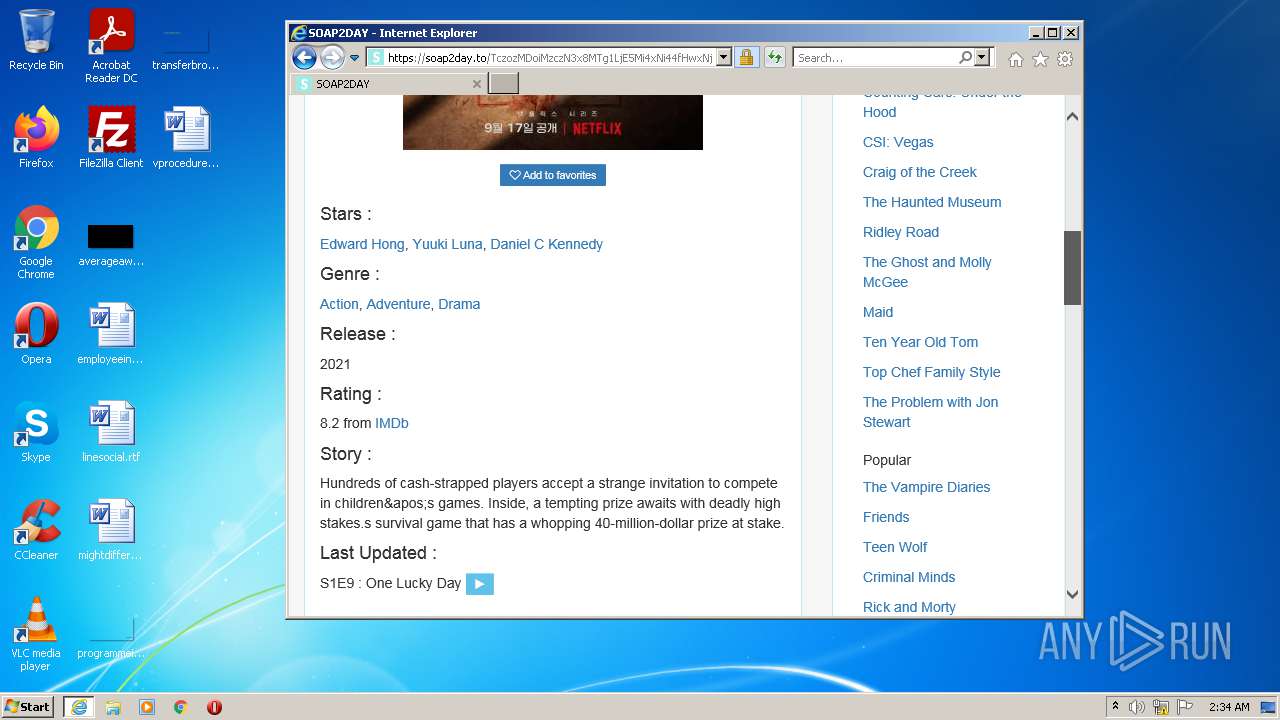This screenshot has height=720, width=1280.
Task: Close the SOAP2DAY tab
Action: 476,84
